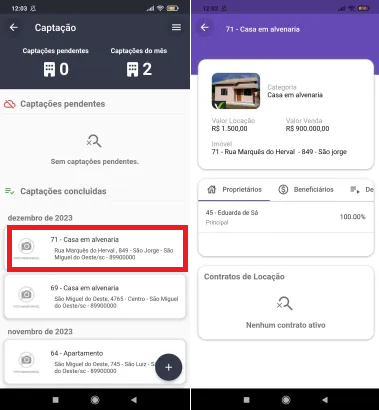Switch to the Beneficiários tab
Image resolution: width=379 pixels, height=410 pixels.
pyautogui.click(x=306, y=190)
